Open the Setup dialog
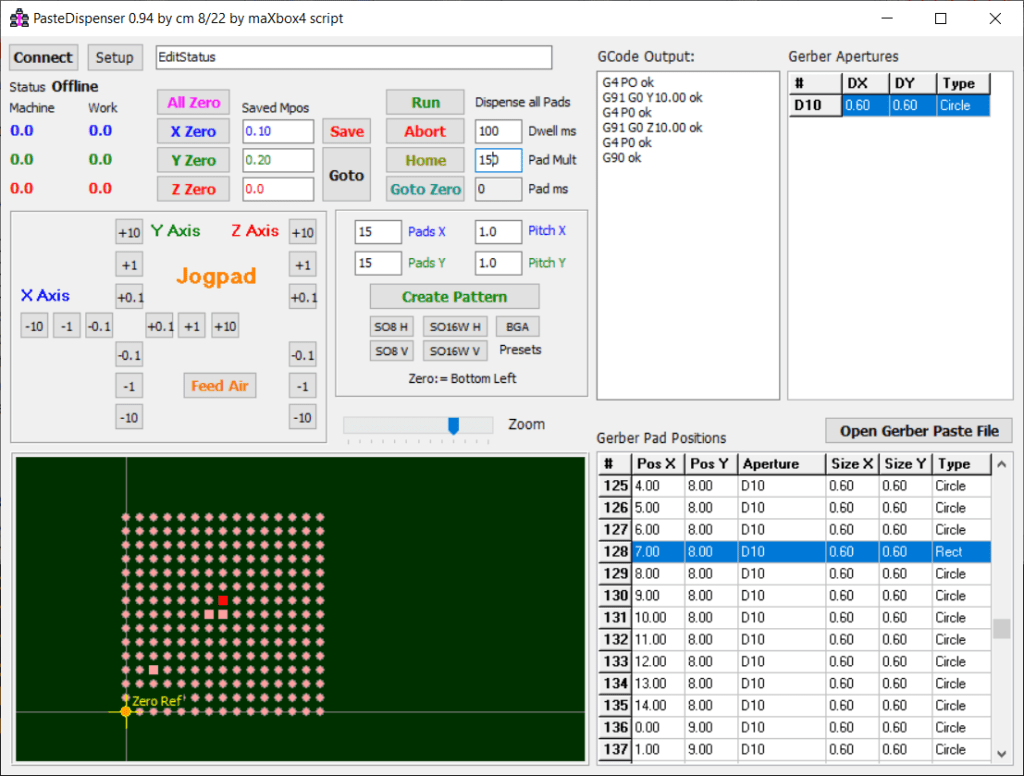The image size is (1024, 776). point(114,57)
